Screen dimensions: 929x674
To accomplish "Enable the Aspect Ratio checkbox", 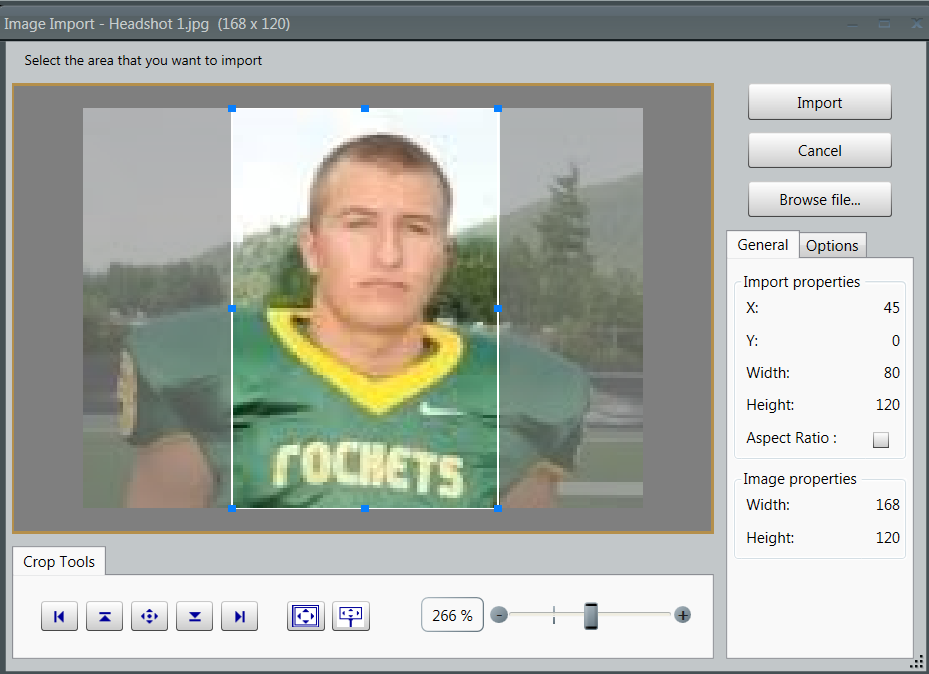I will (x=880, y=439).
